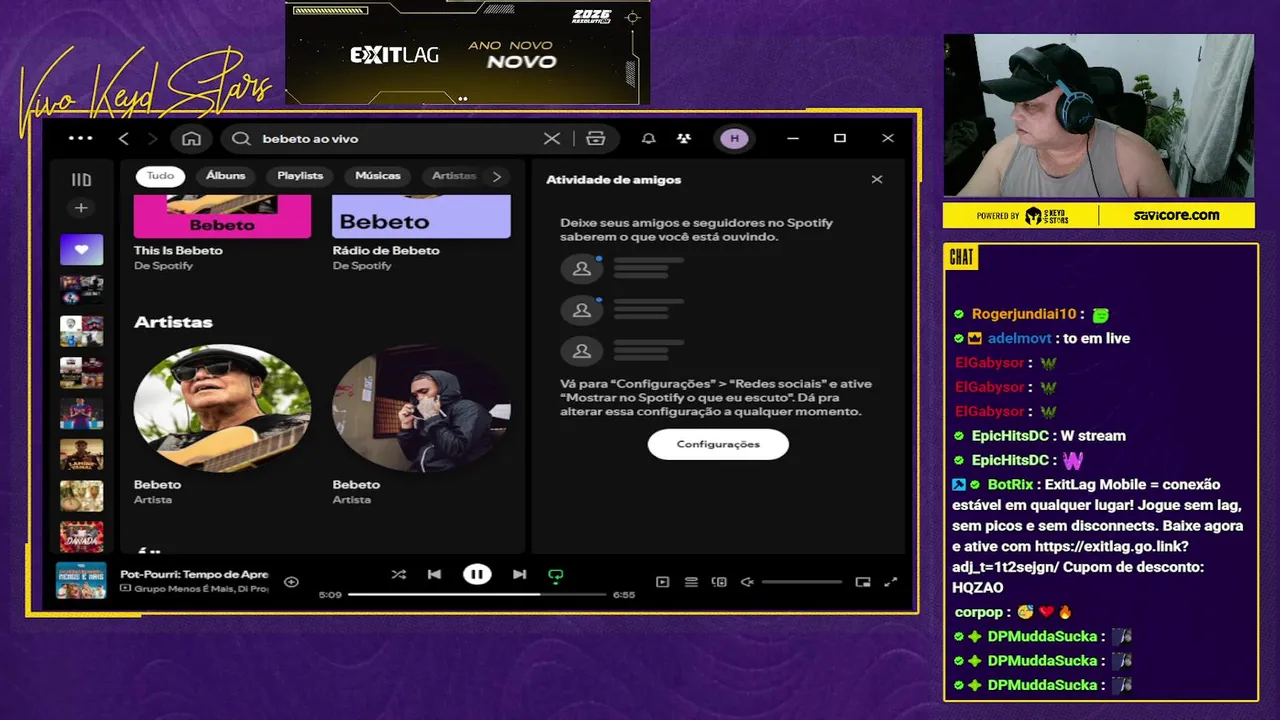Viewport: 1280px width, 720px height.
Task: Mute or unmute the volume icon
Action: (746, 582)
